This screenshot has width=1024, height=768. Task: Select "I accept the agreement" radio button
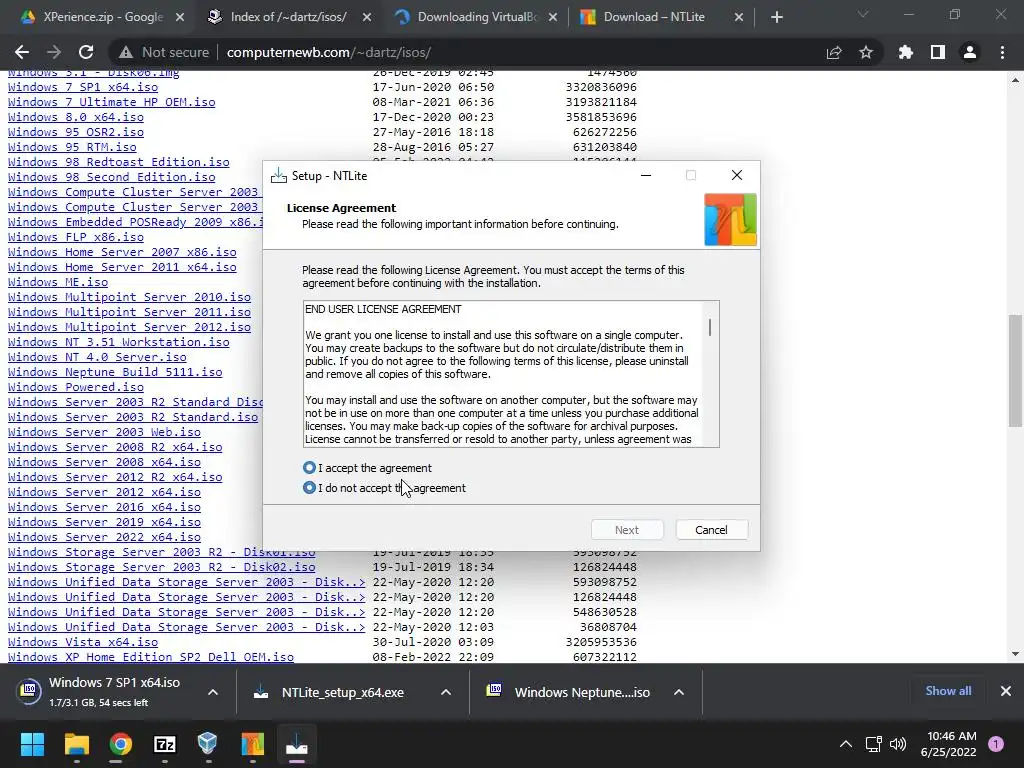point(309,468)
